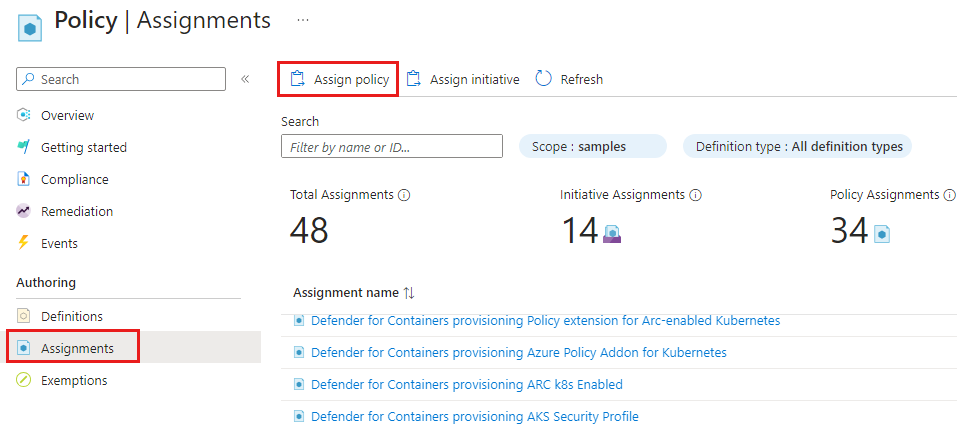
Task: Open the more options ellipsis by the title
Action: click(303, 20)
